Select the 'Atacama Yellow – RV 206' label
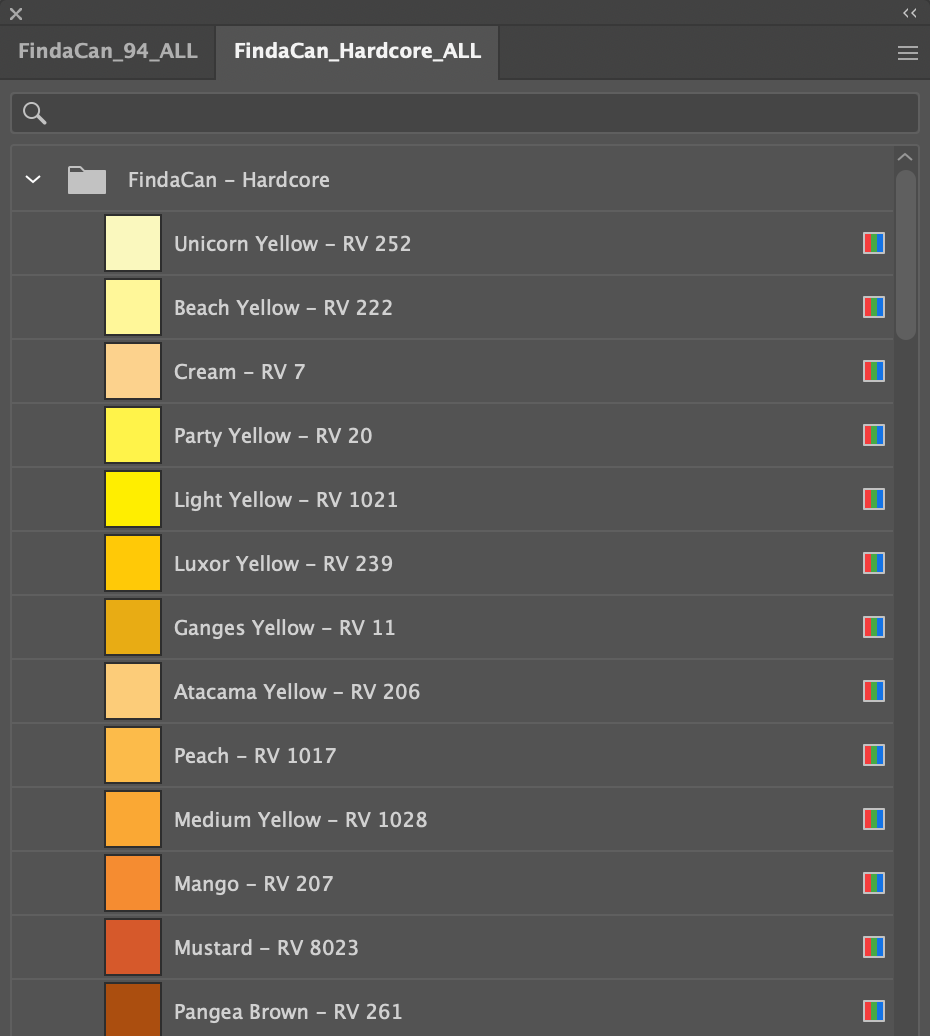 (x=297, y=692)
